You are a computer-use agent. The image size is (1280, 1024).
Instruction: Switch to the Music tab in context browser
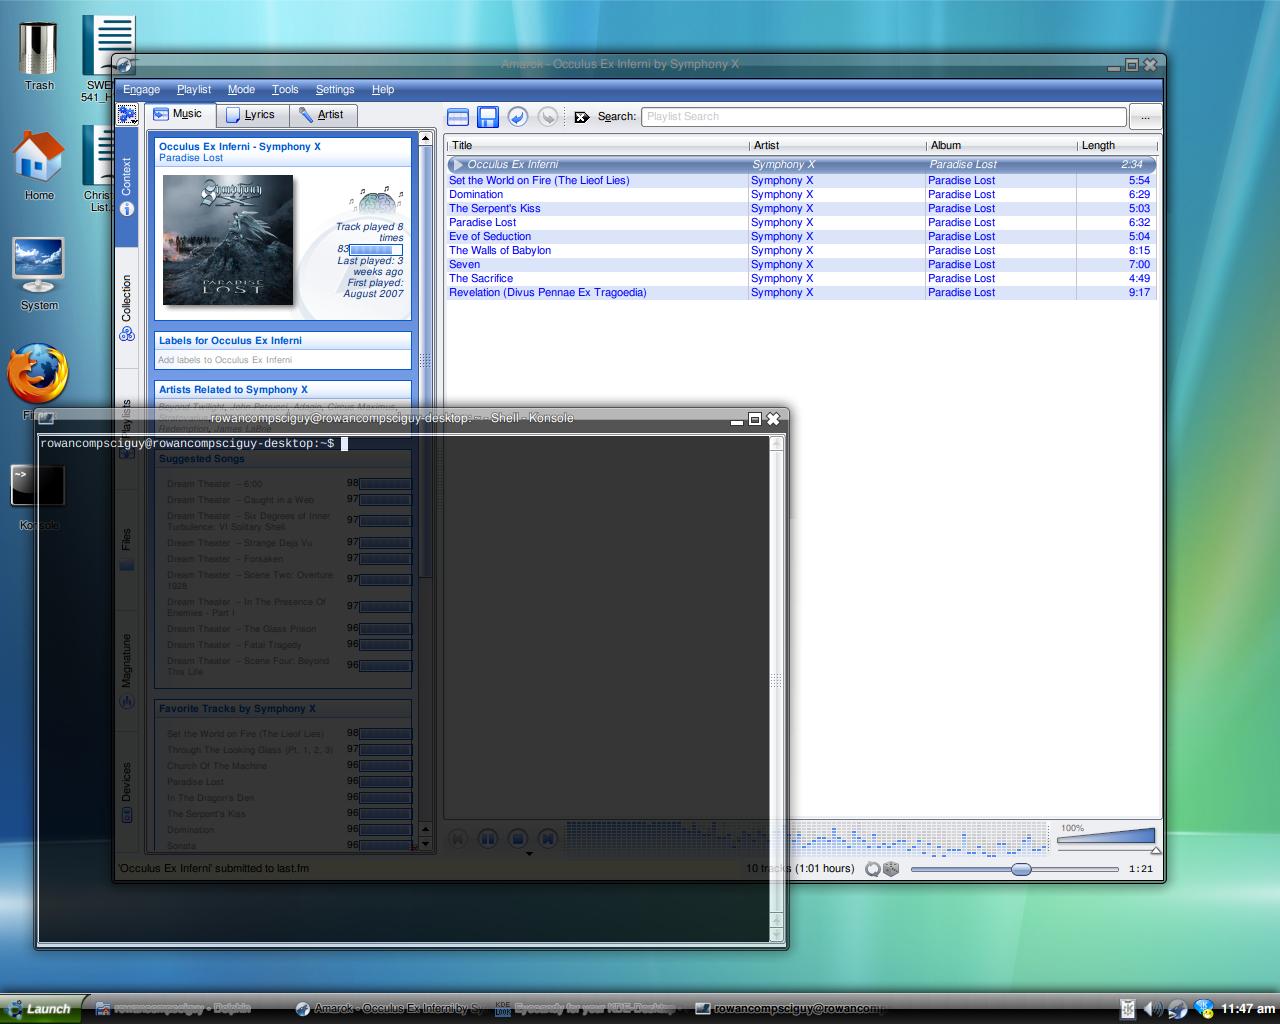pos(179,115)
